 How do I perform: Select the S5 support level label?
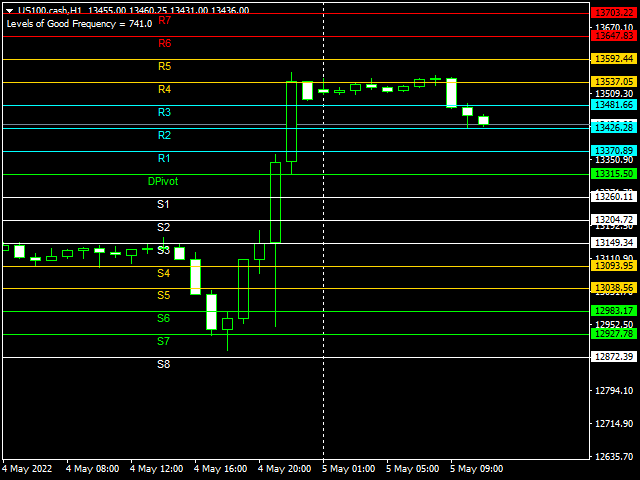coord(163,295)
